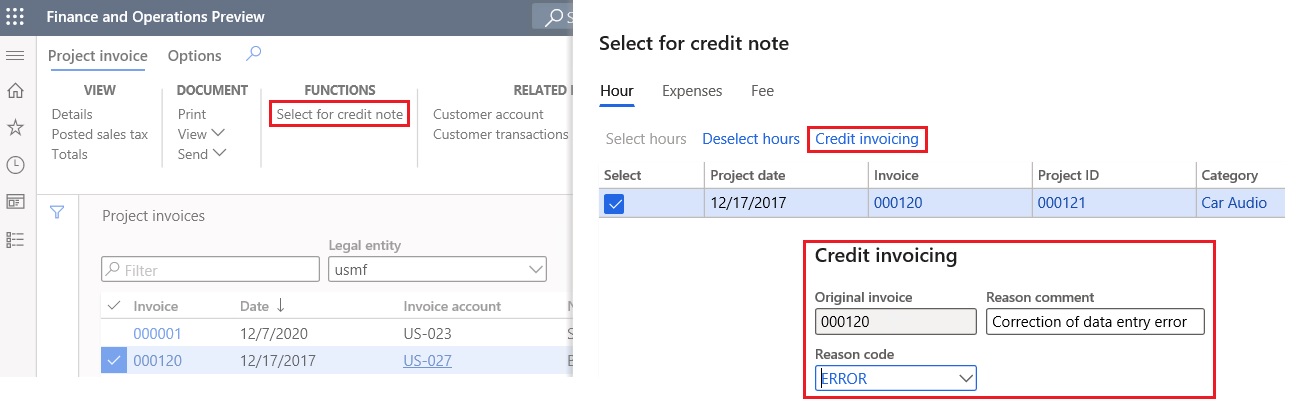
Task: Click the 12/17/2017 project date cell
Action: [748, 203]
